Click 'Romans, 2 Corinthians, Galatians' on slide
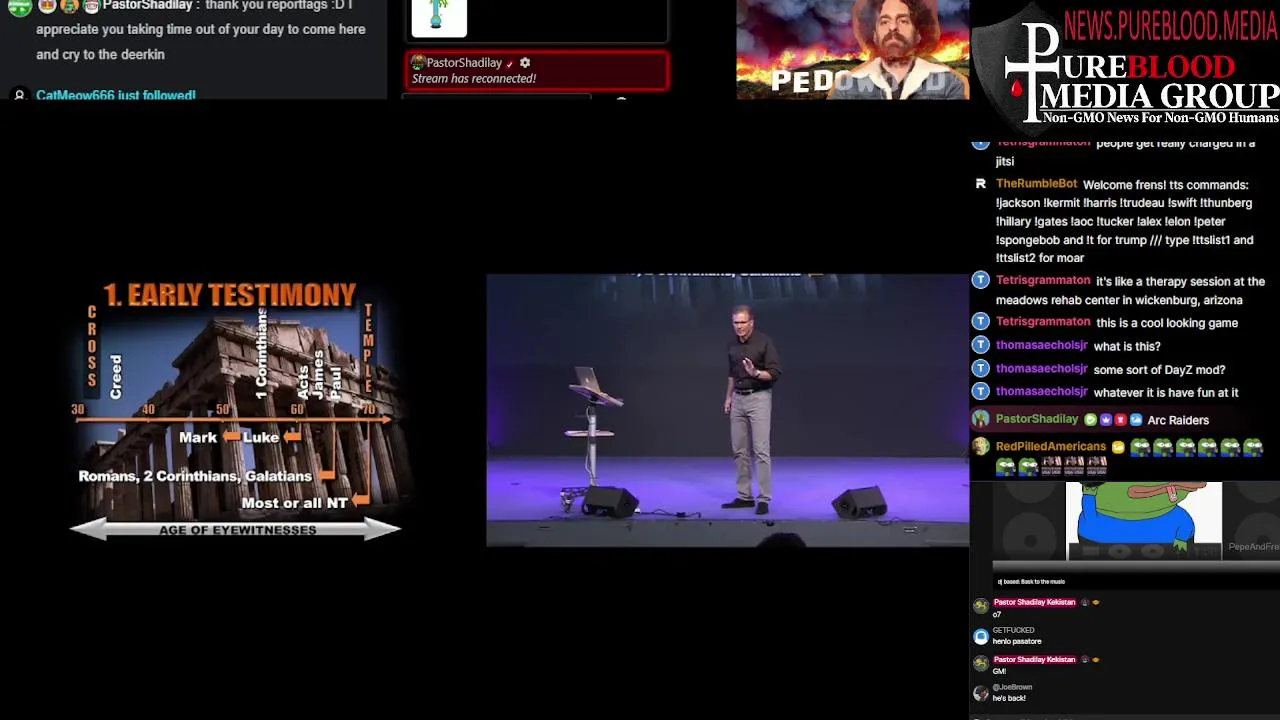 [195, 476]
